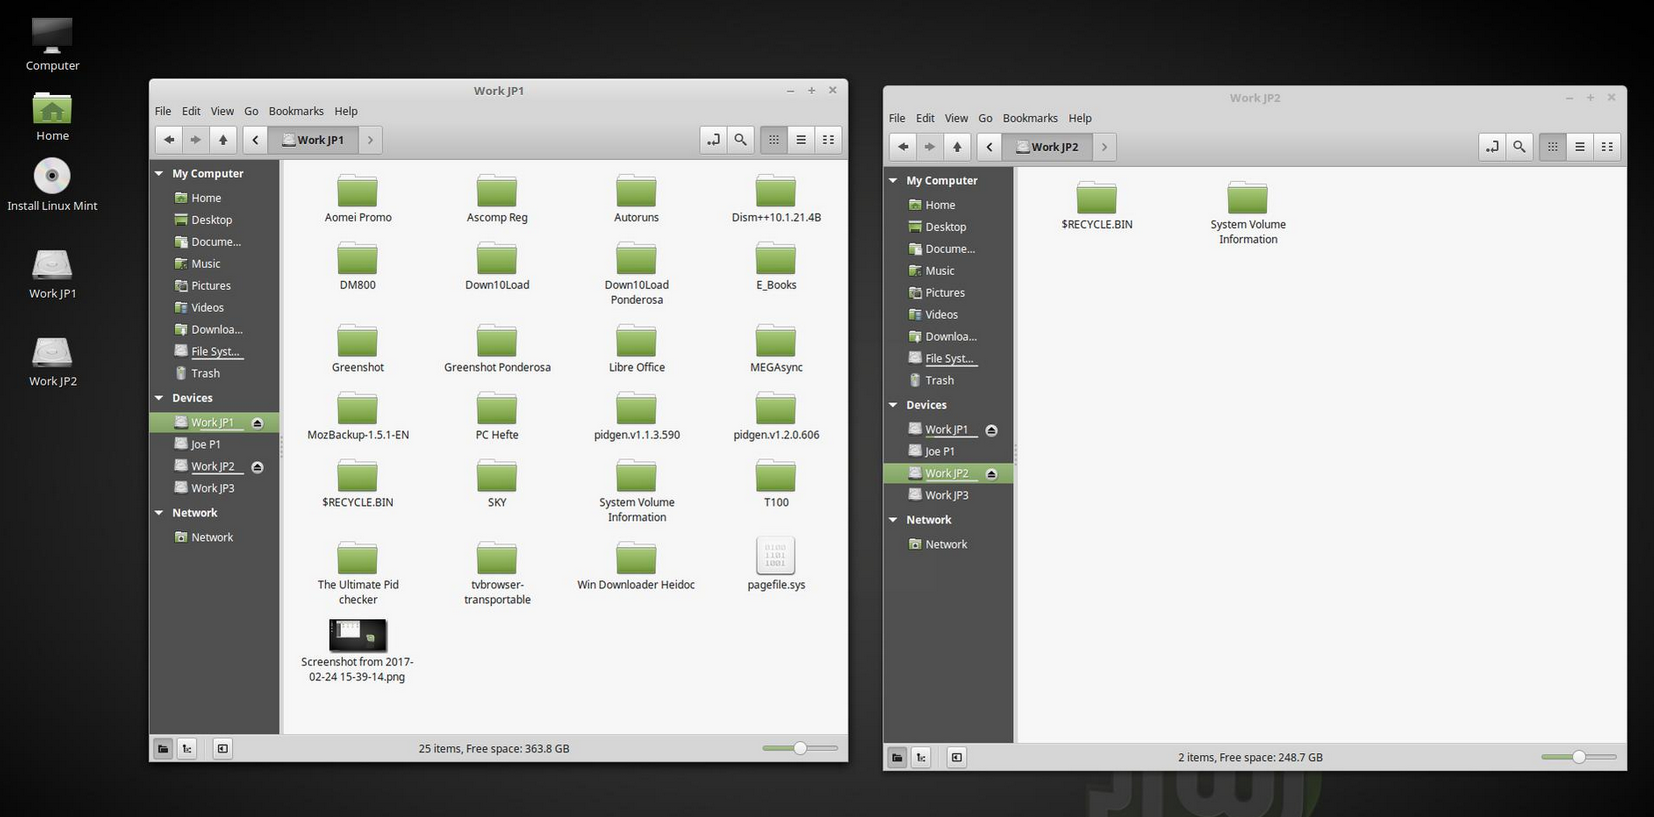Hide the sidebar in Work JP2 status bar
This screenshot has width=1654, height=817.
click(x=957, y=757)
